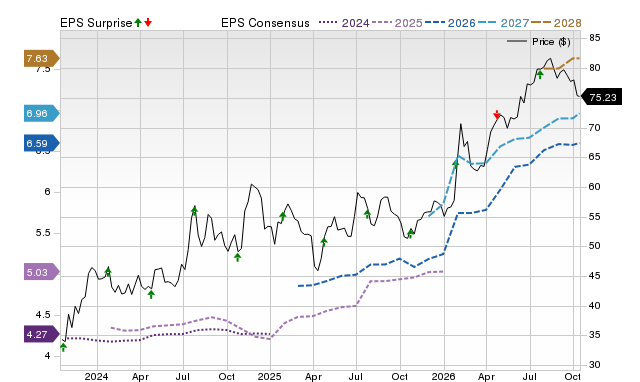The height and width of the screenshot is (382, 640).
Task: Select the 4.27 consensus value tag
Action: coord(41,335)
